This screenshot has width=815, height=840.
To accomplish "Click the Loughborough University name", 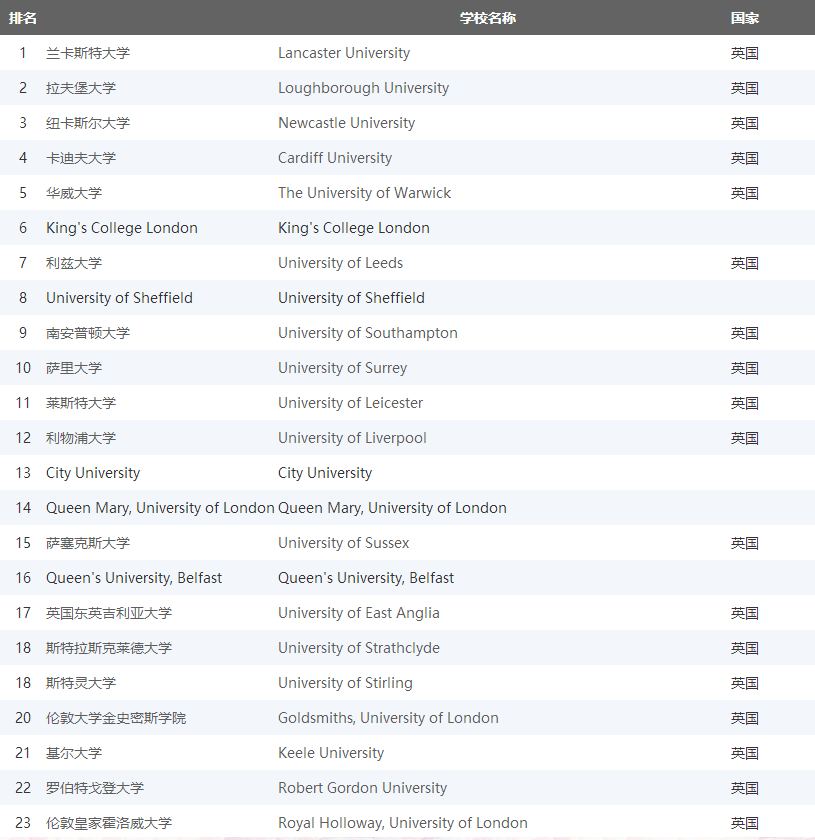I will pos(363,88).
